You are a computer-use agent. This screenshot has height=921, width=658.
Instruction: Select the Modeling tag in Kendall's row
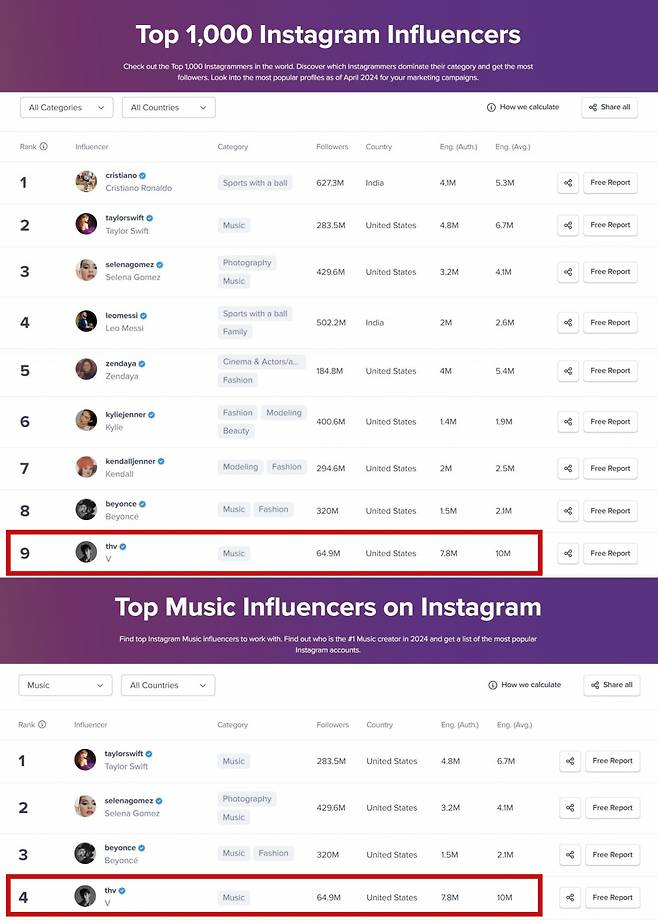pos(240,467)
